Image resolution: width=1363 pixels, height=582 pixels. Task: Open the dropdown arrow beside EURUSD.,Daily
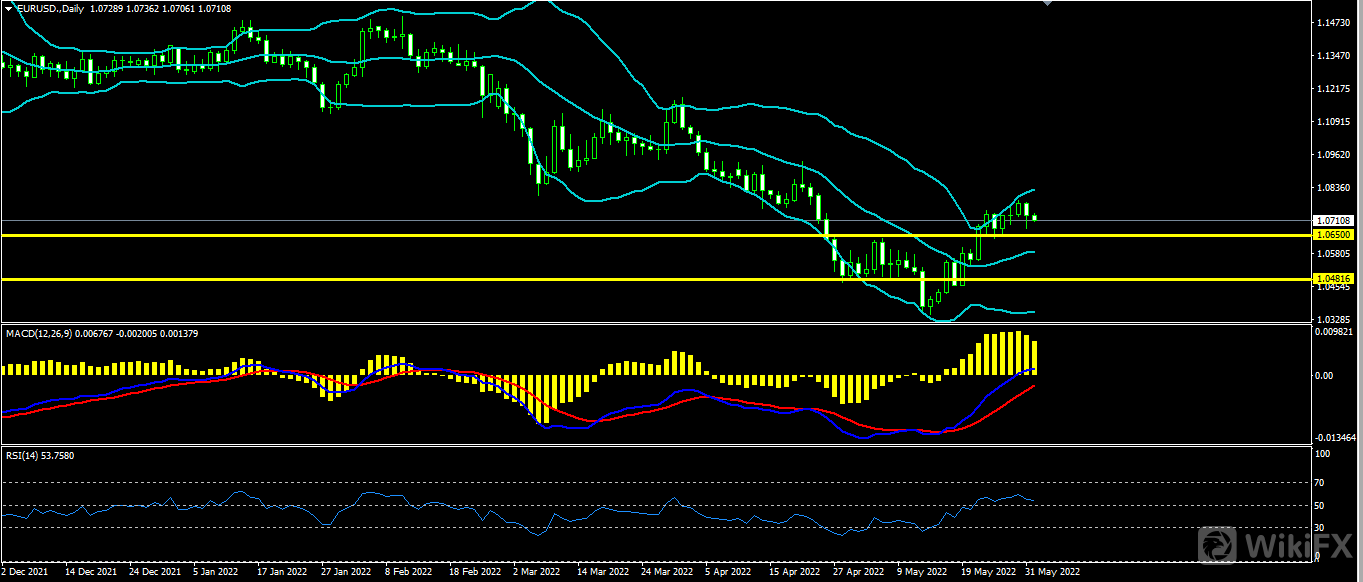tap(8, 8)
